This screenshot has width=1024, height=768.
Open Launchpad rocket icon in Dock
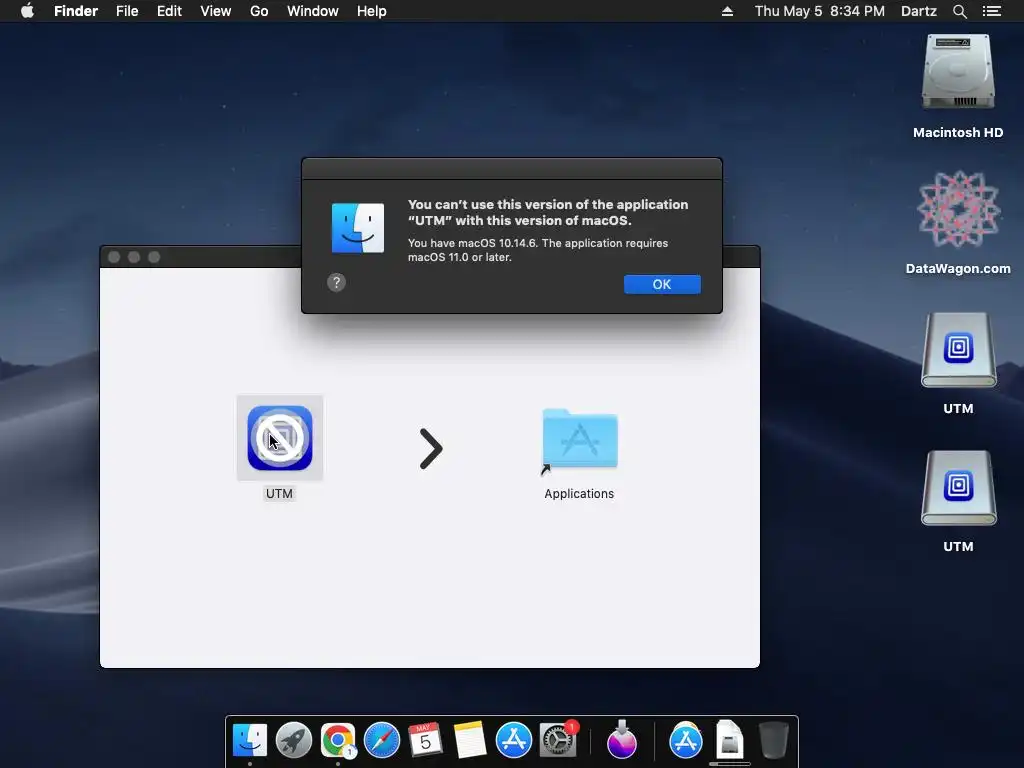(294, 740)
